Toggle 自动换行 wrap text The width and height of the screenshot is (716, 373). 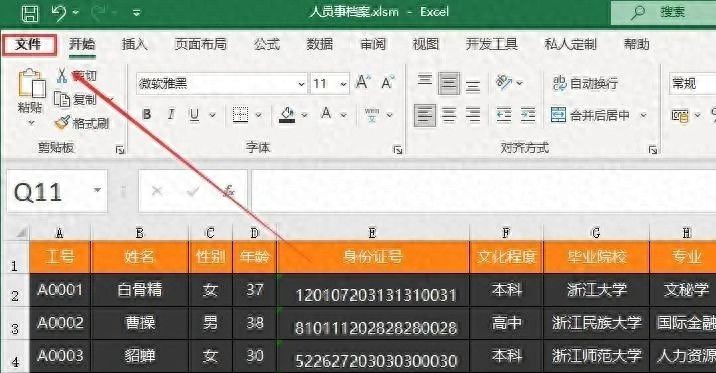point(585,83)
